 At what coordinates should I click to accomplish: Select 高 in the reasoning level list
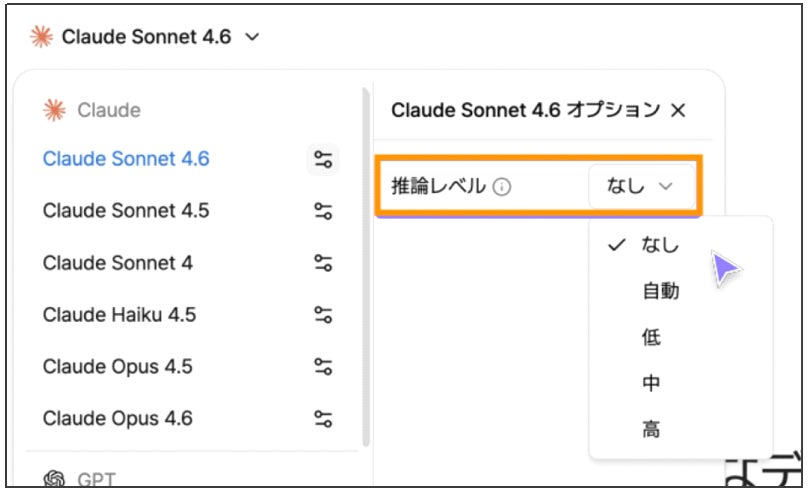pyautogui.click(x=651, y=430)
